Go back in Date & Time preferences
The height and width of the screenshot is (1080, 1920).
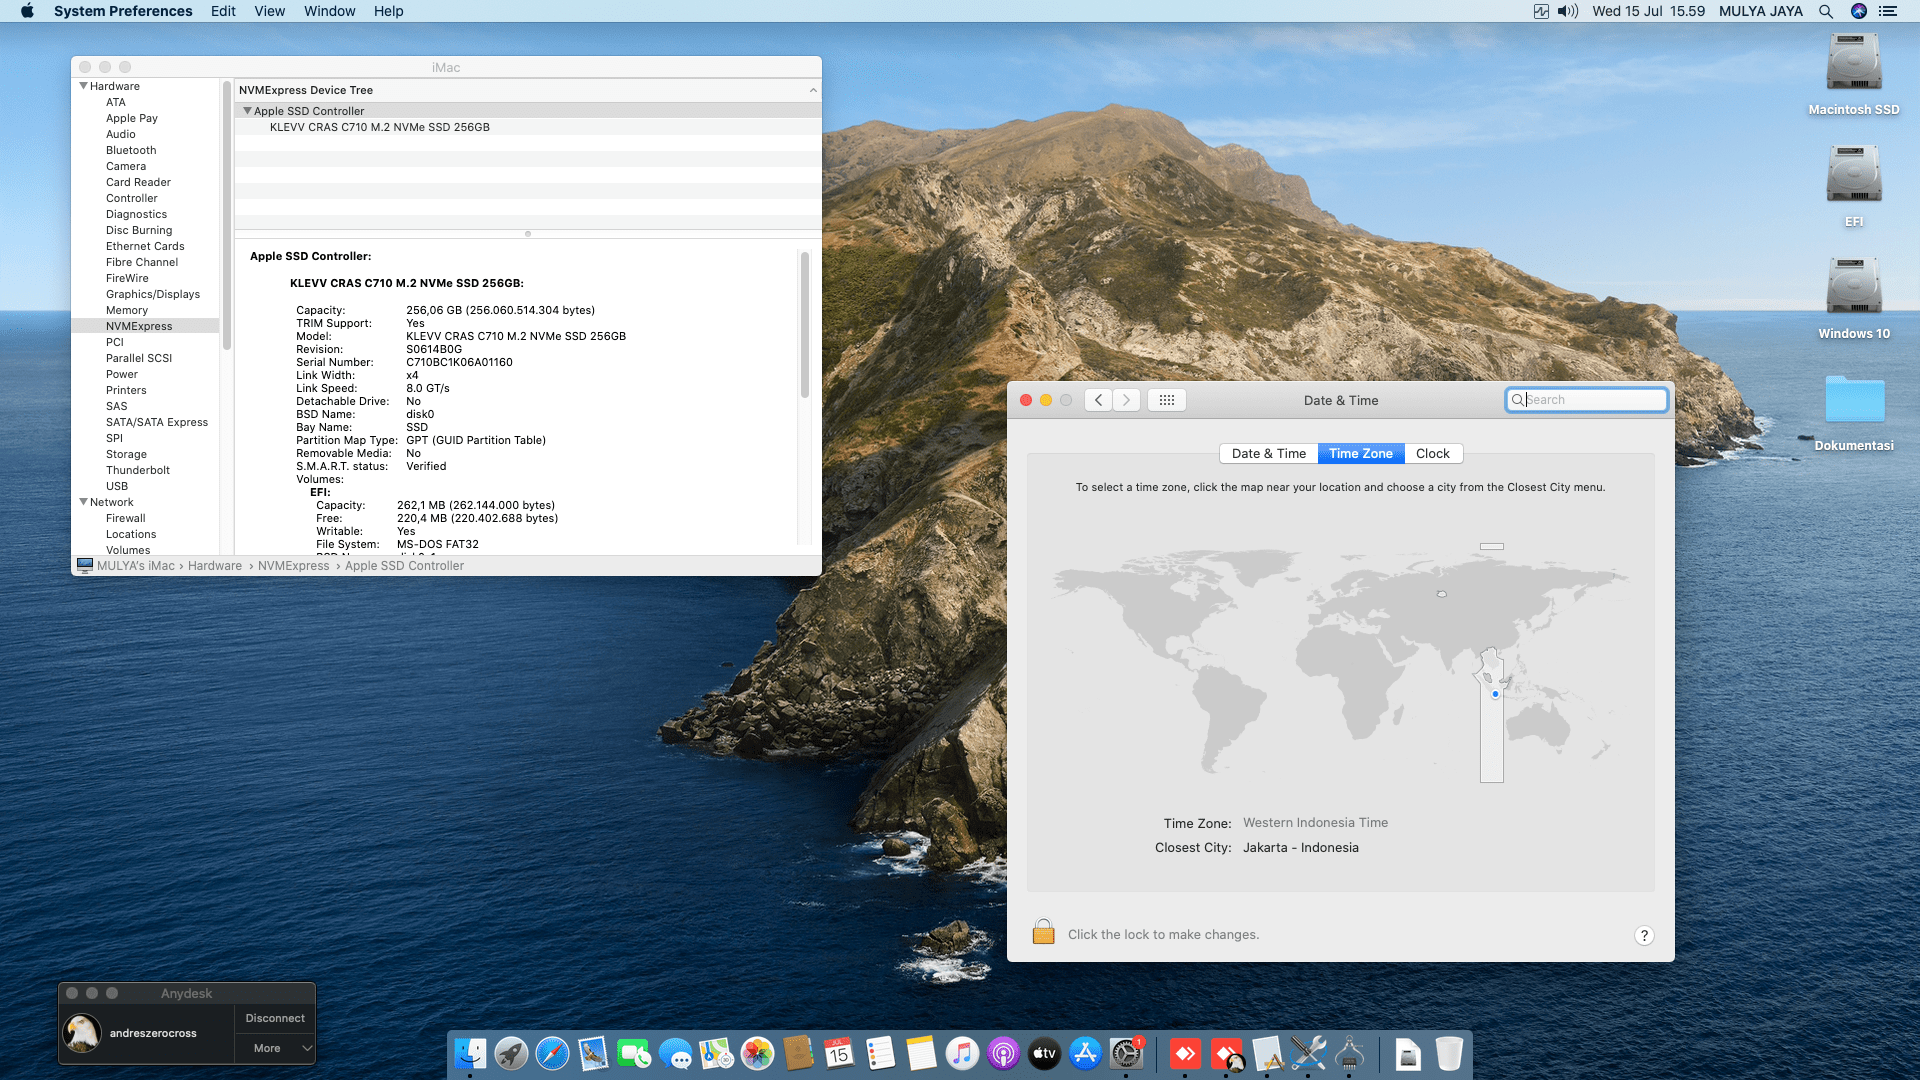click(1098, 400)
